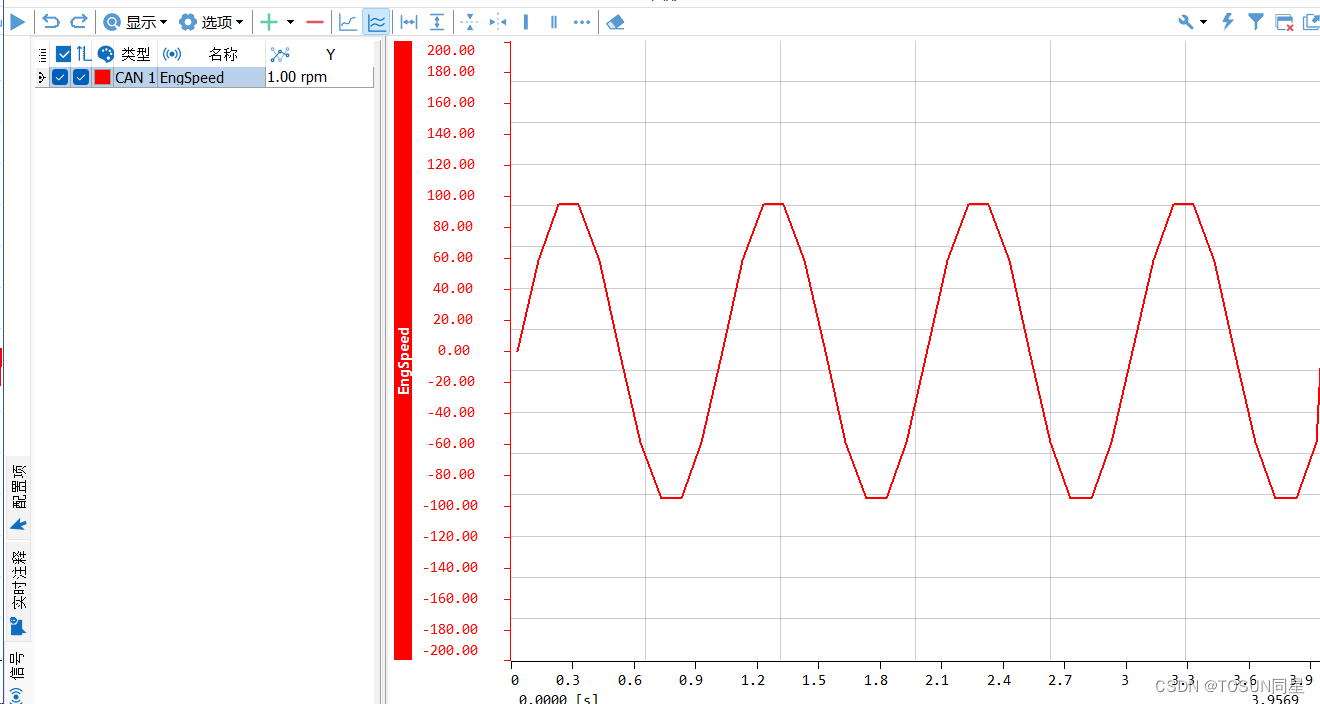Click window with red X icon

(1285, 22)
